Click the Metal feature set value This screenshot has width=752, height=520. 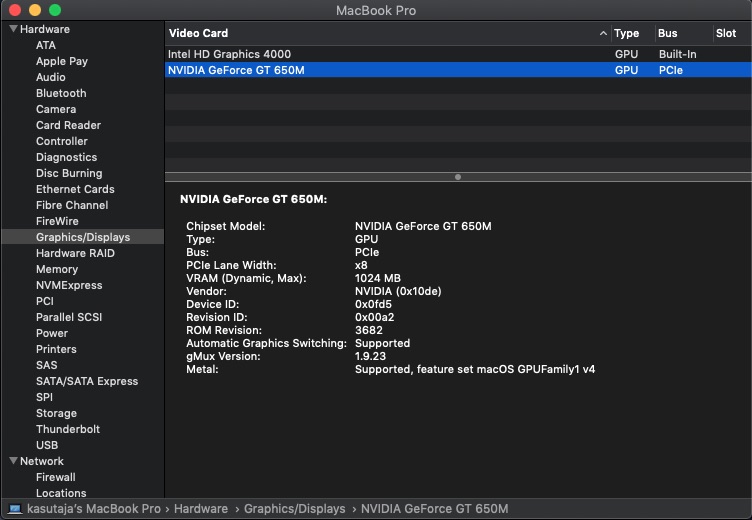[475, 369]
